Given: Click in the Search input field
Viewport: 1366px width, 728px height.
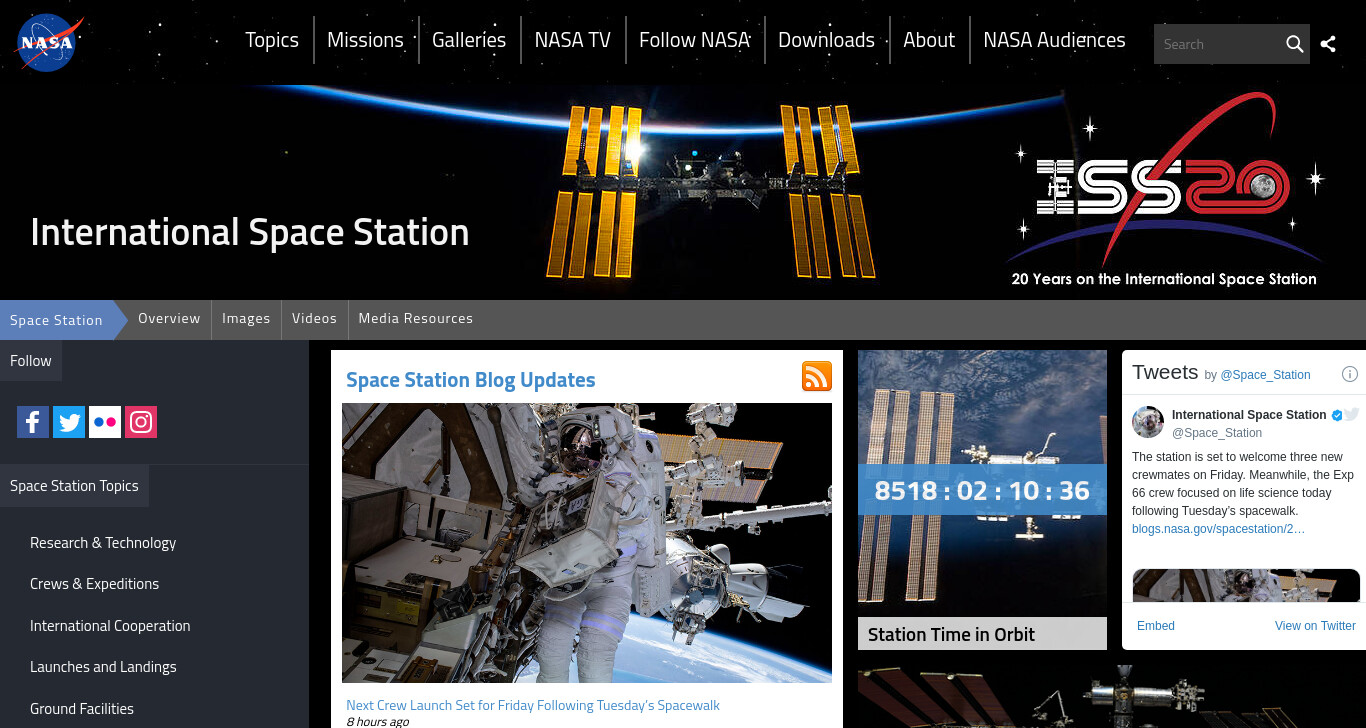Looking at the screenshot, I should click(1218, 44).
